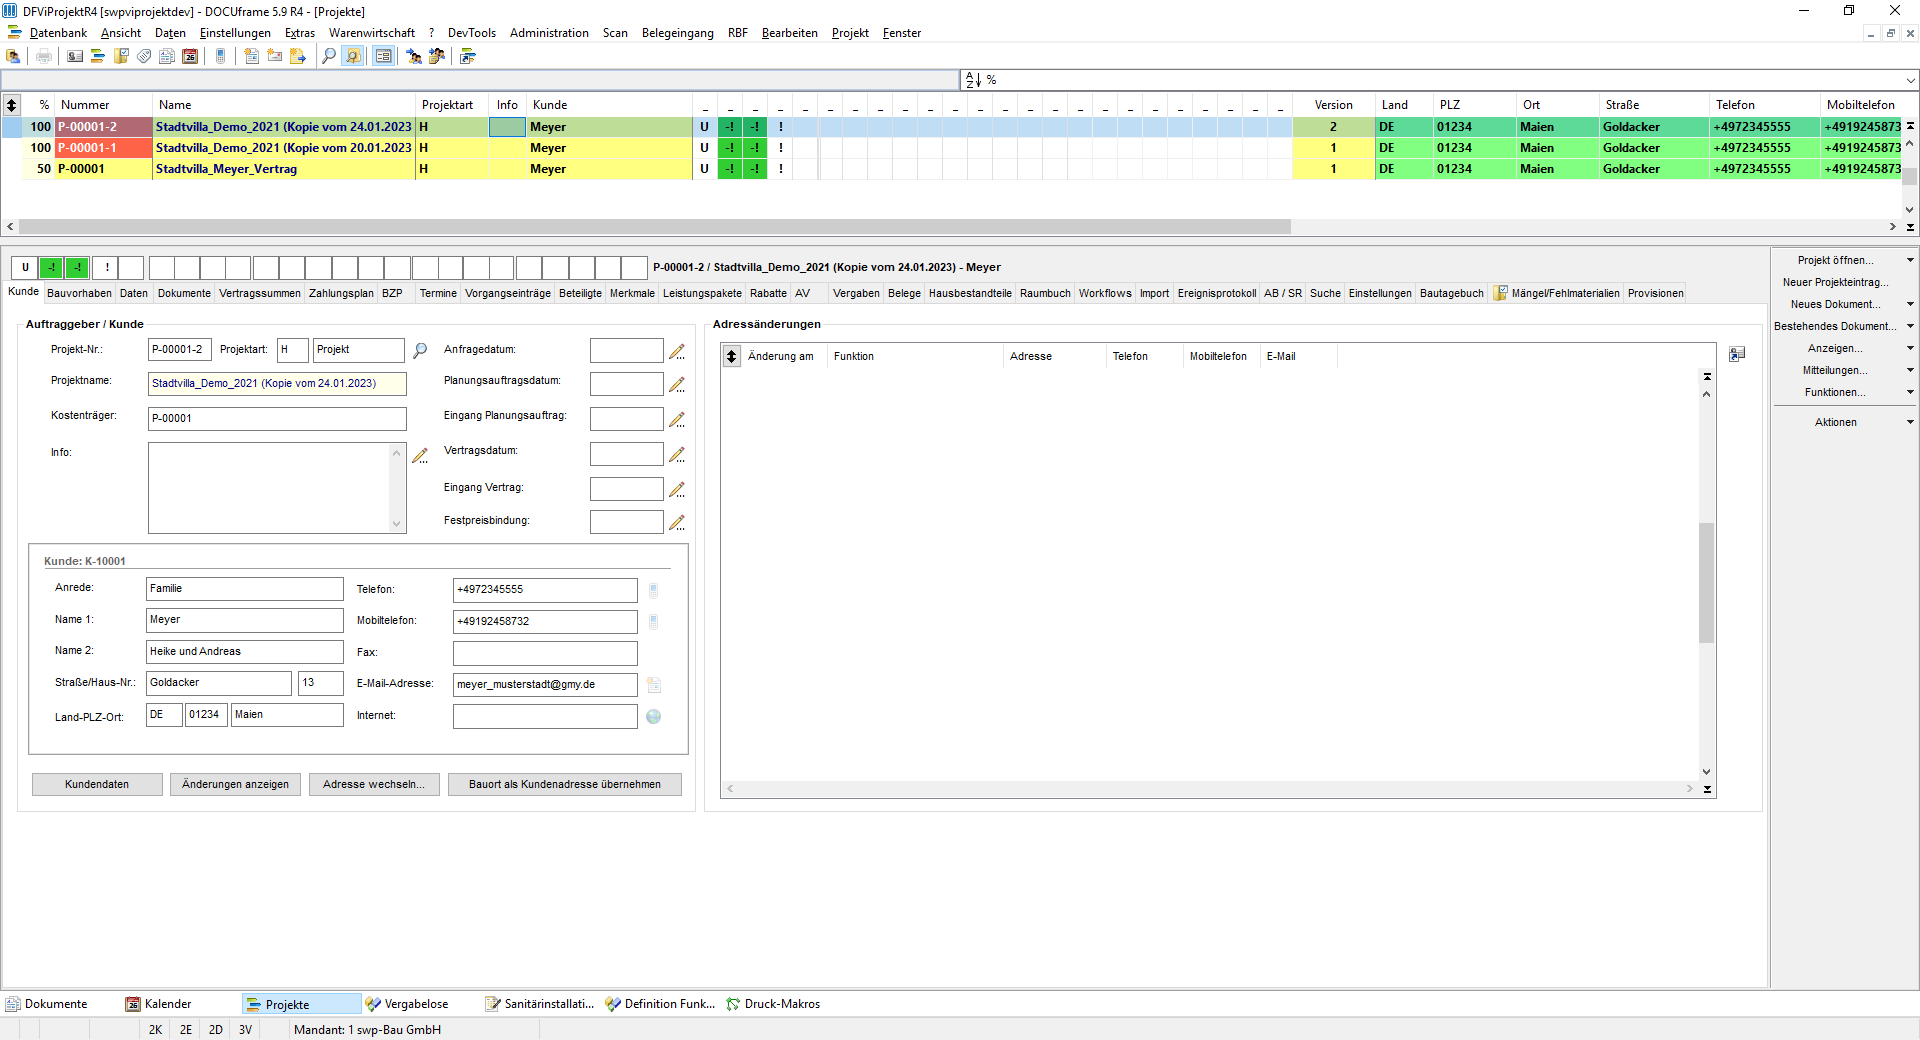Click Neuer Projekteintrag... in side panel

click(x=1835, y=282)
